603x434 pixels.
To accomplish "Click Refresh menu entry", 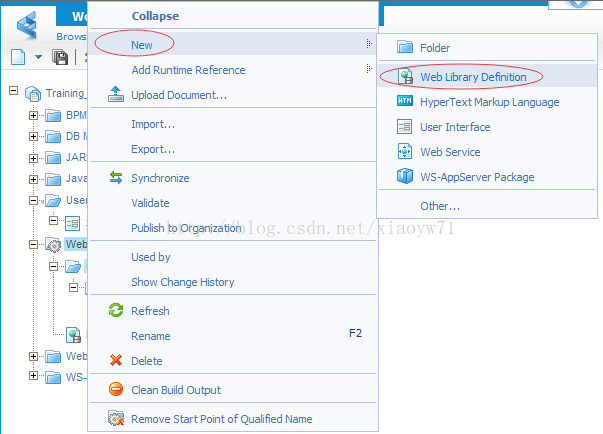I will point(150,311).
